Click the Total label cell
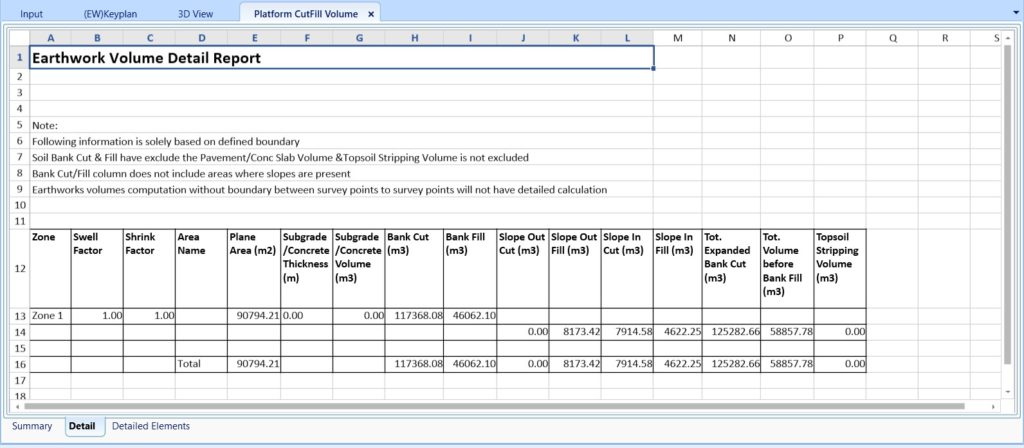Viewport: 1024px width, 448px height. (x=201, y=364)
